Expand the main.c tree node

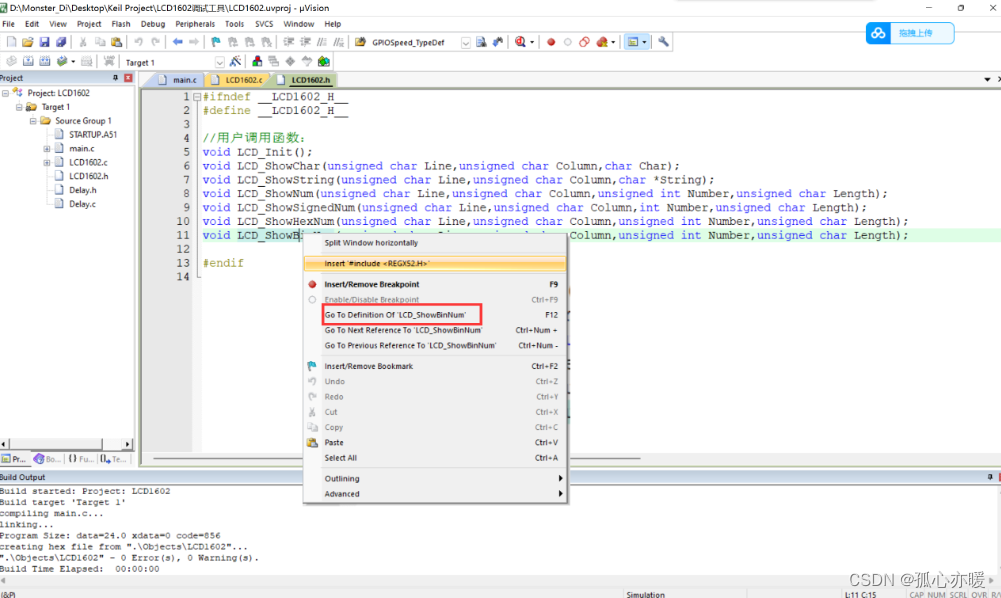coord(47,149)
